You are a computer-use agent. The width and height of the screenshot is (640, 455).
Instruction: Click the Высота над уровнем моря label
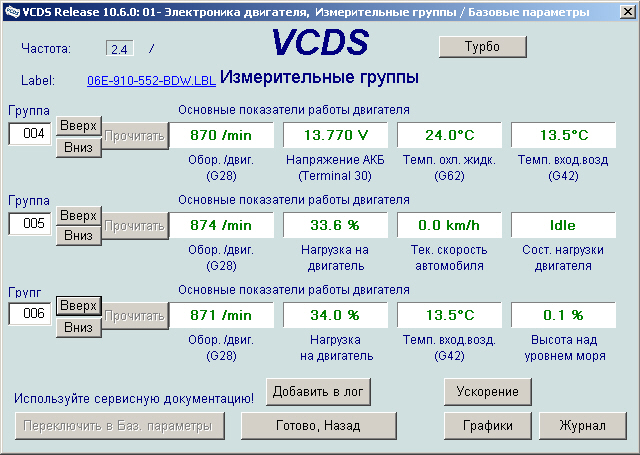click(x=565, y=348)
